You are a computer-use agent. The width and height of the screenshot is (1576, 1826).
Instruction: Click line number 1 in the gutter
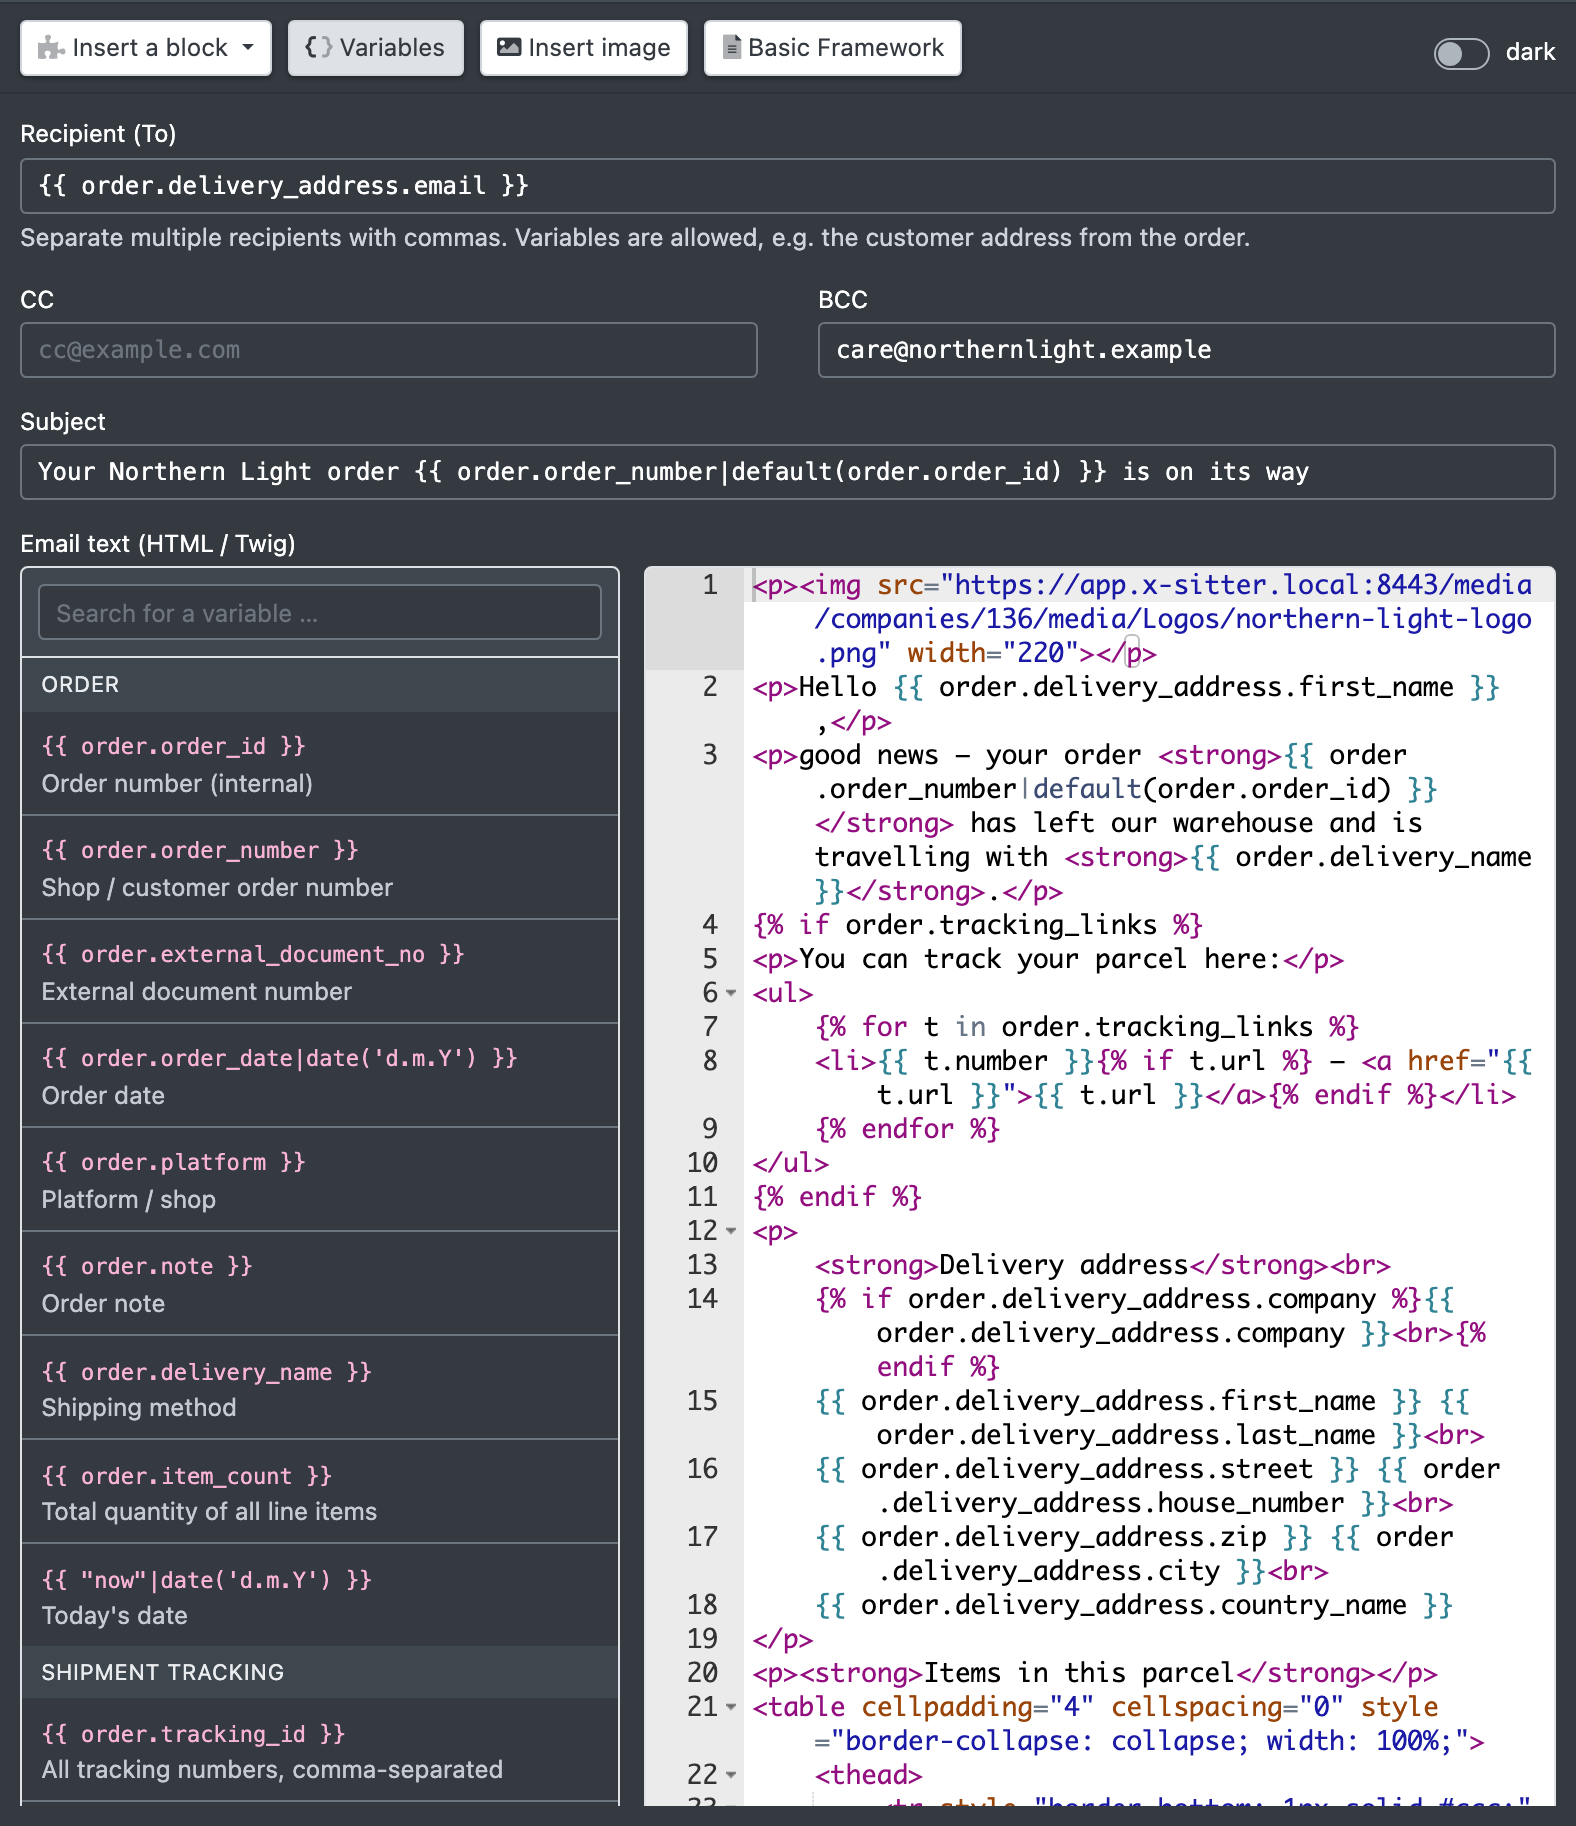[709, 585]
